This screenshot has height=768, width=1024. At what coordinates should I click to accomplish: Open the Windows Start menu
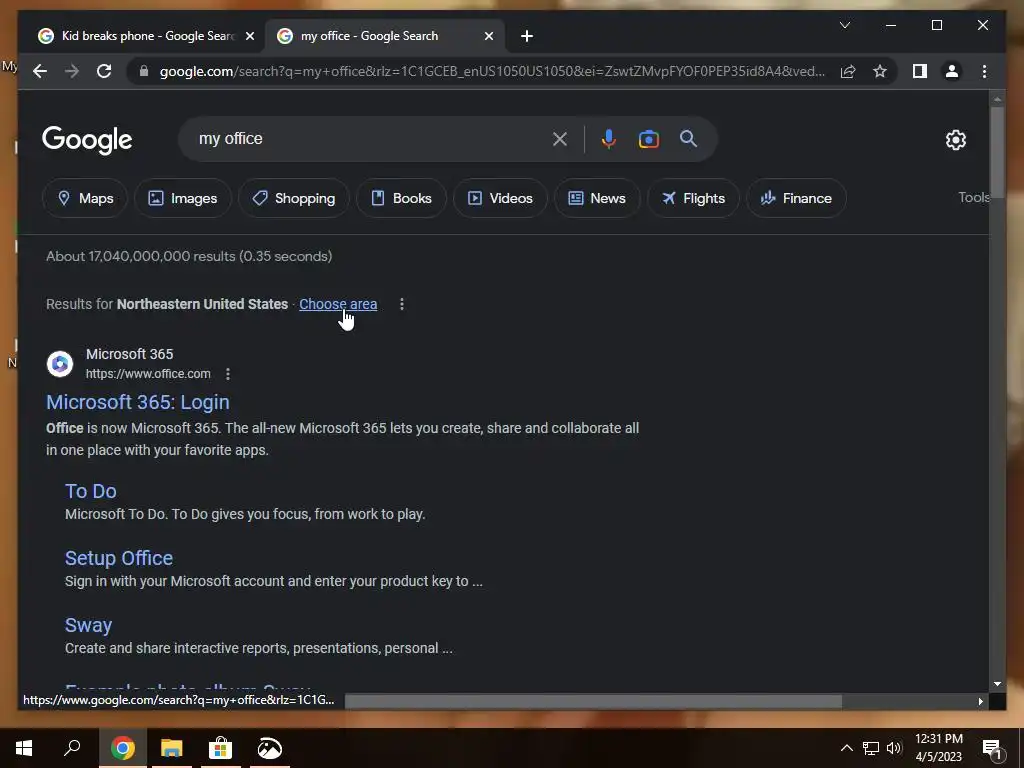pos(24,748)
